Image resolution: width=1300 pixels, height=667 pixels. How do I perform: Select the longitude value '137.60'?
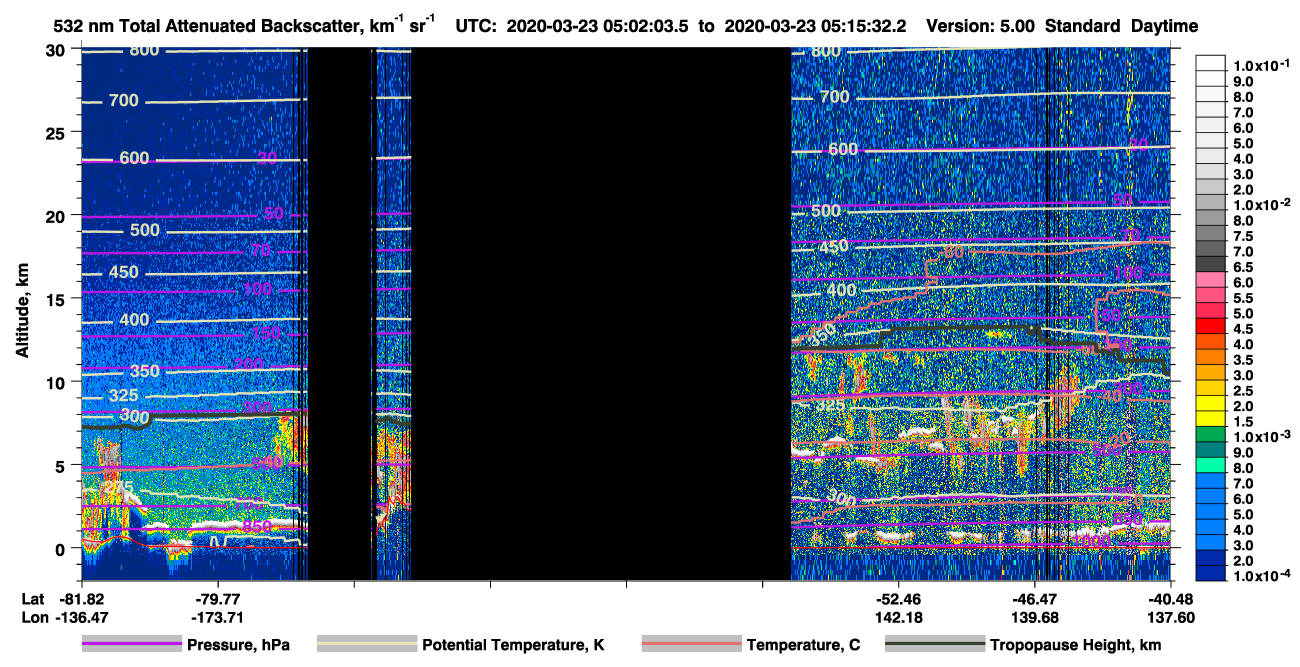[x=1171, y=617]
